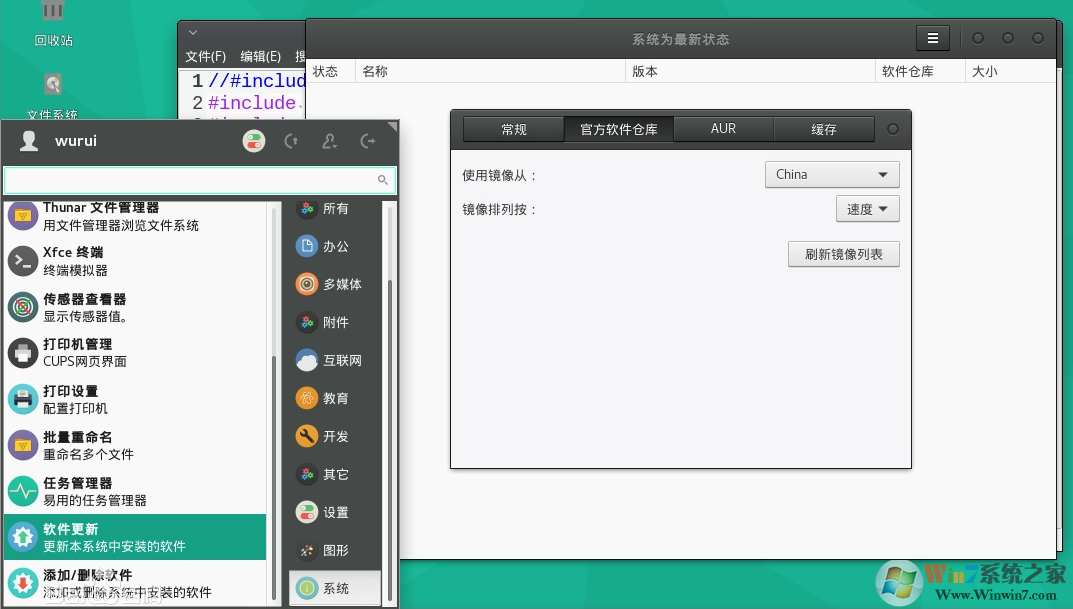Switch to the AUR tab
1073x609 pixels.
click(x=723, y=128)
